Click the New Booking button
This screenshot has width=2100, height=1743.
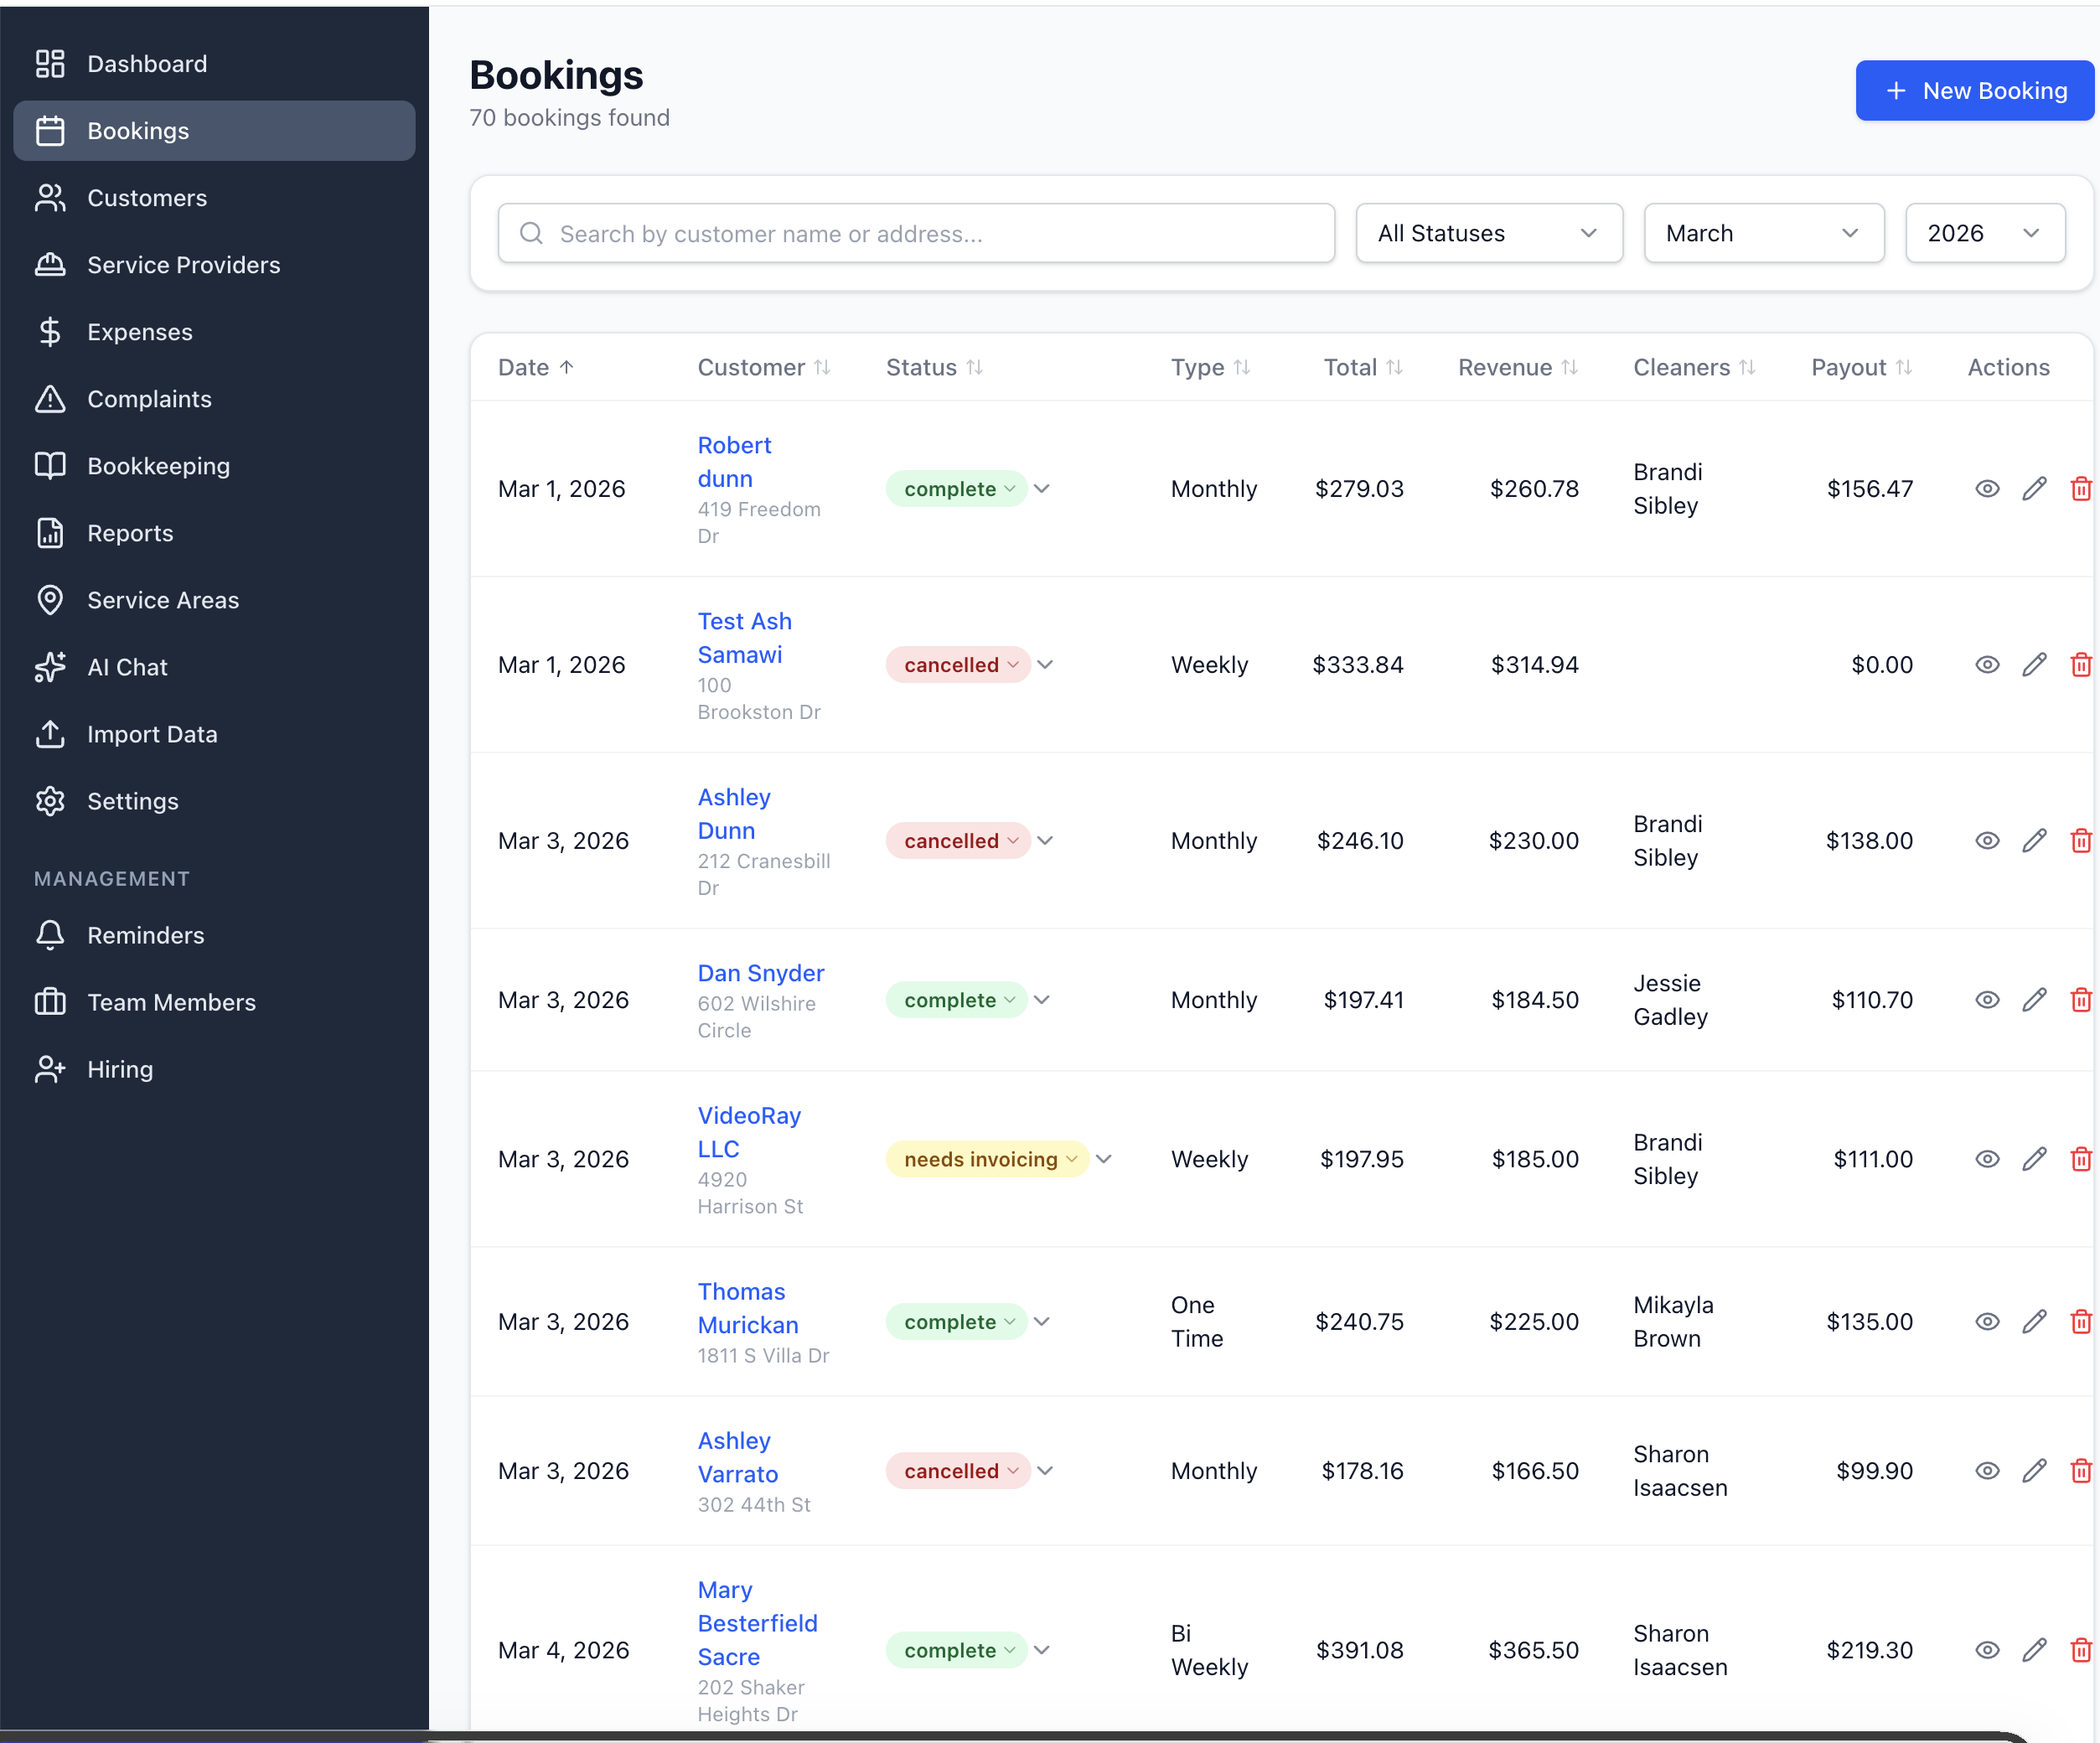[1974, 91]
